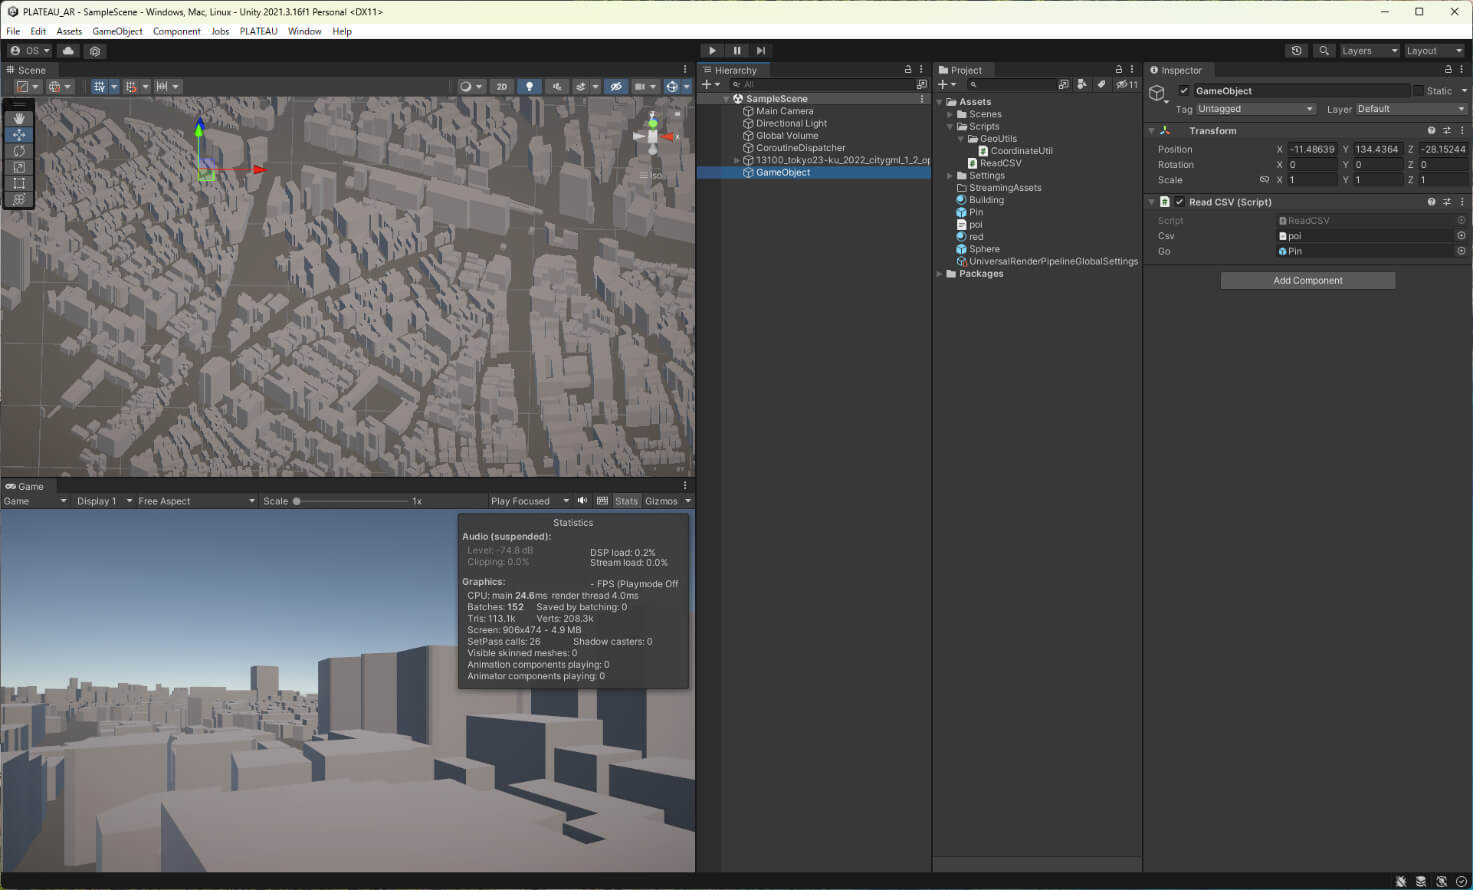
Task: Open Scene view more options menu
Action: [x=685, y=70]
